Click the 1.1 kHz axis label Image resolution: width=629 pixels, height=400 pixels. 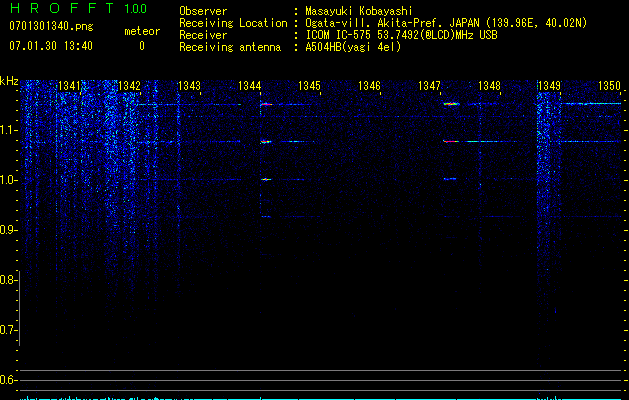pos(7,130)
